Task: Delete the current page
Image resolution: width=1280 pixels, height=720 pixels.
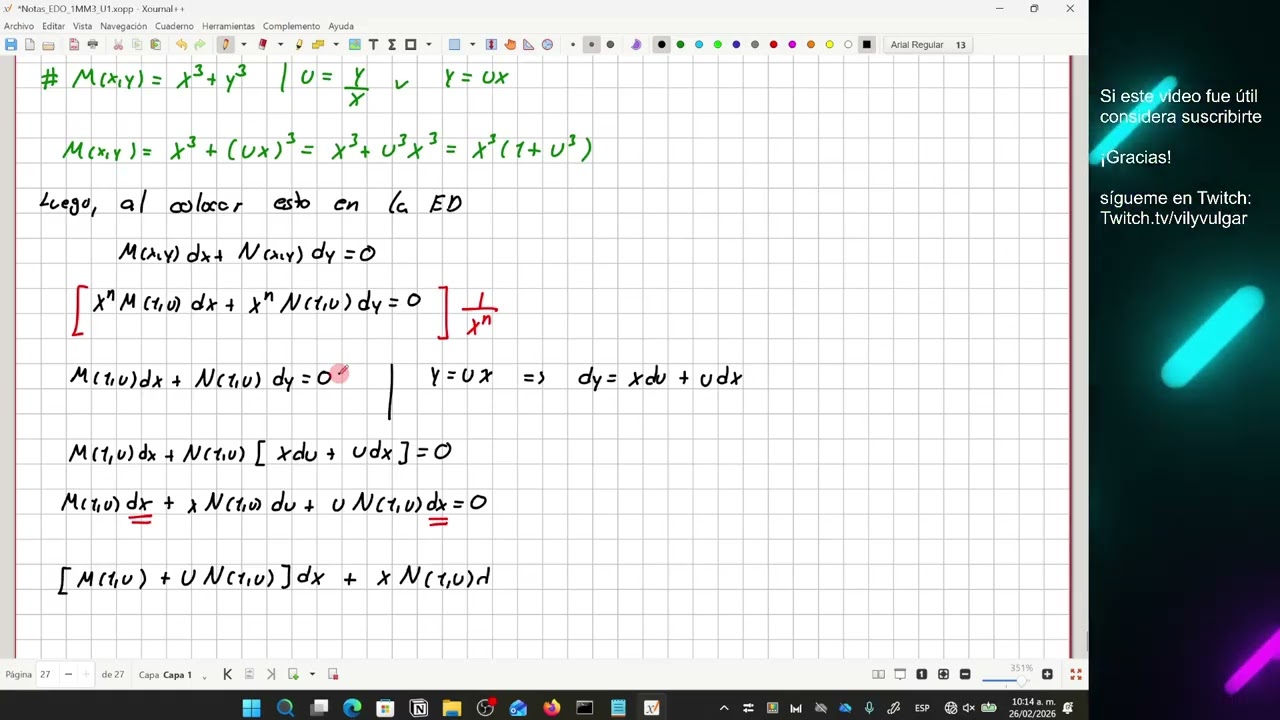Action: 333,674
